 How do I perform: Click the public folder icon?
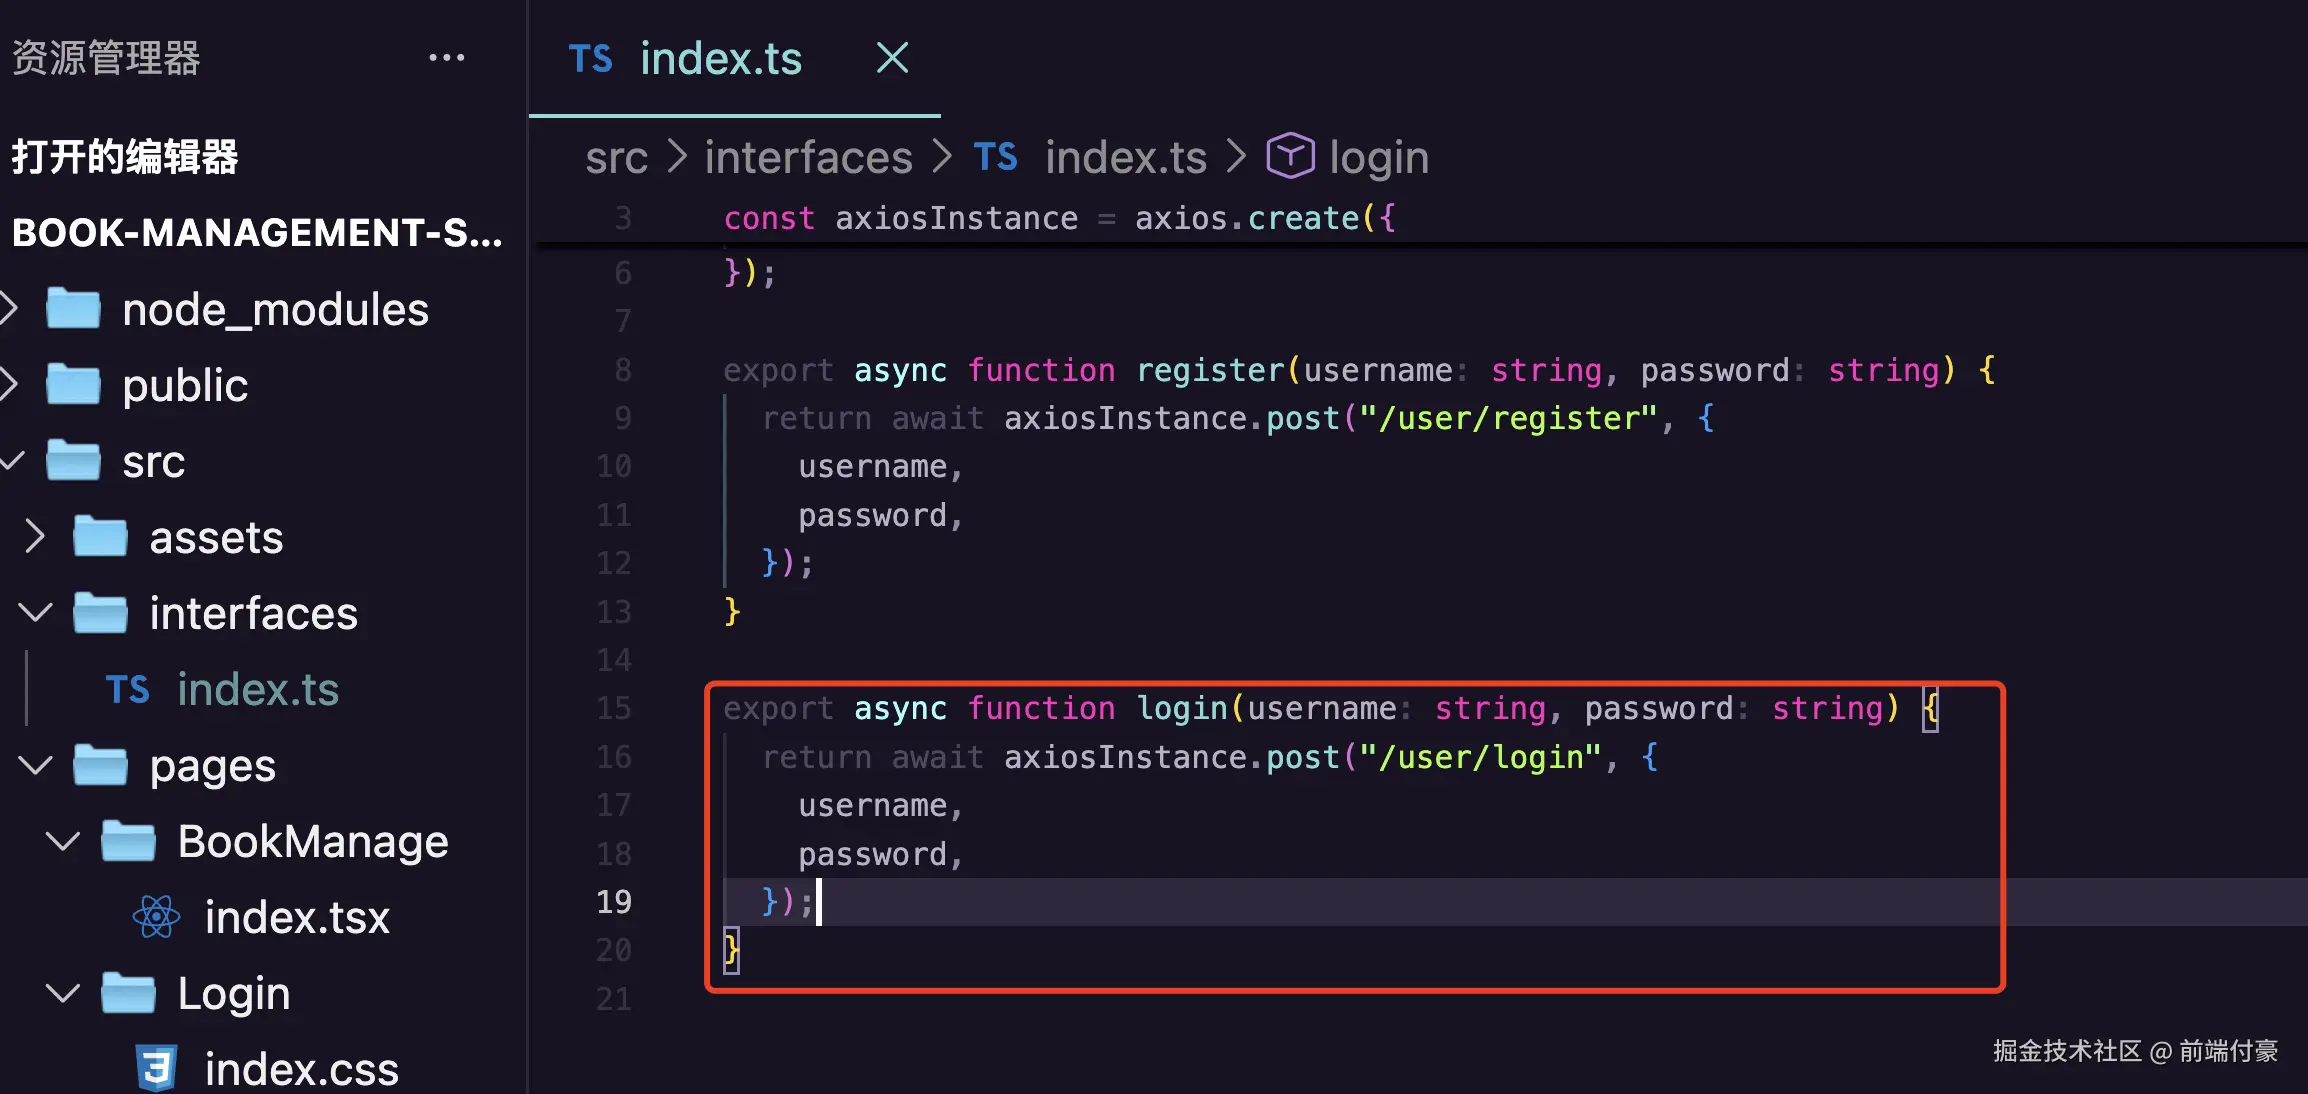click(x=73, y=385)
